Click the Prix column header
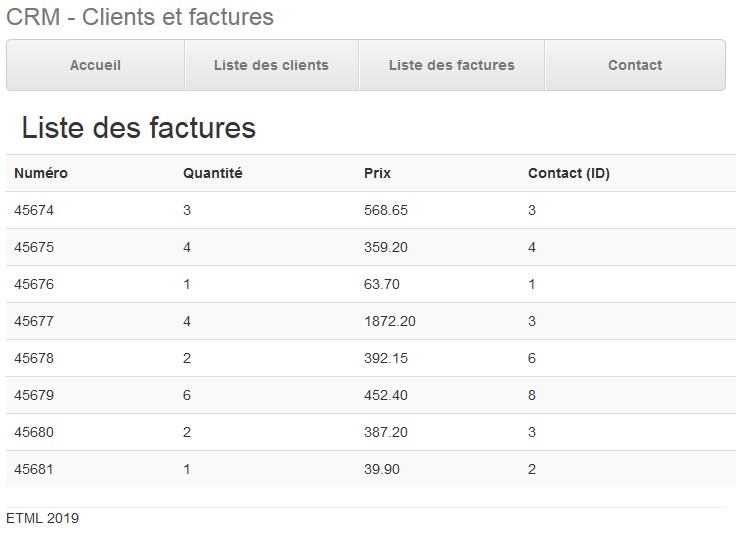 coord(377,173)
